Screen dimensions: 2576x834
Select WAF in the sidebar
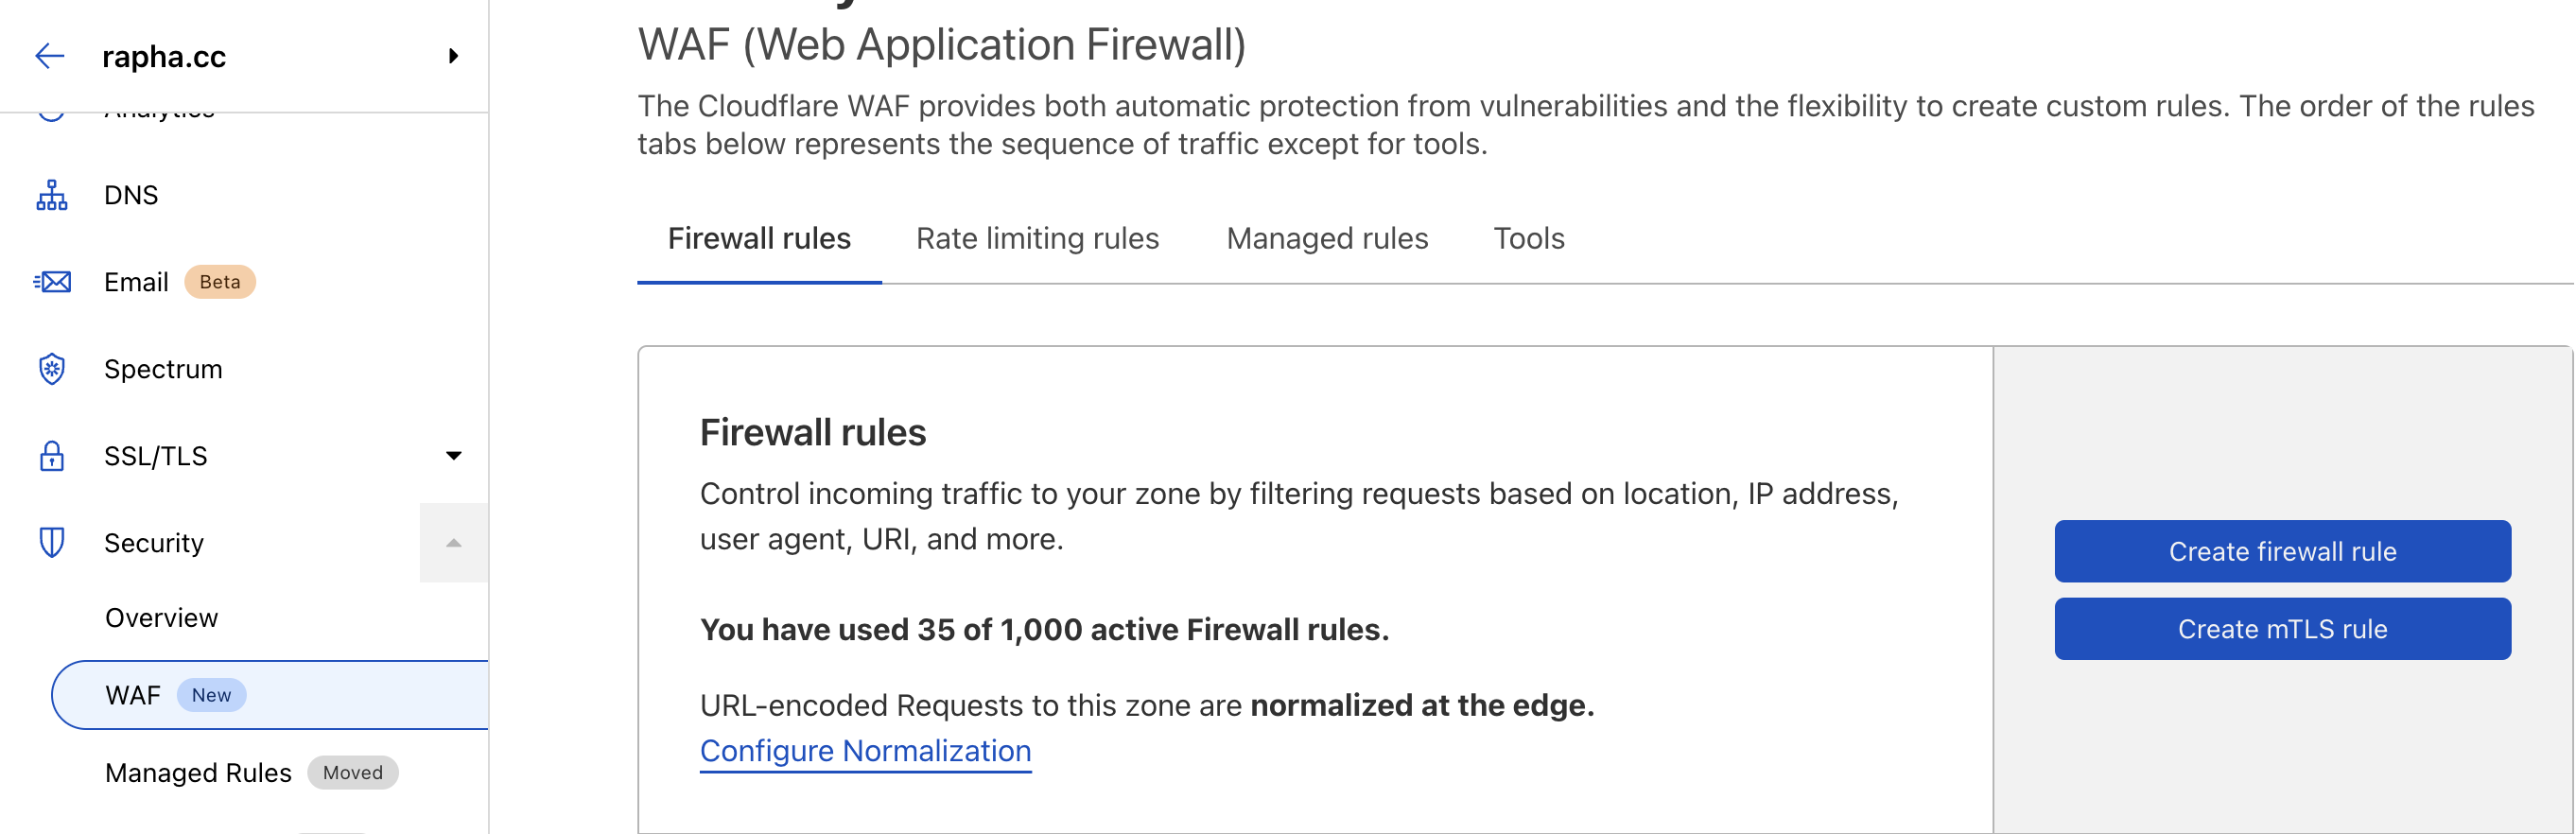(133, 695)
